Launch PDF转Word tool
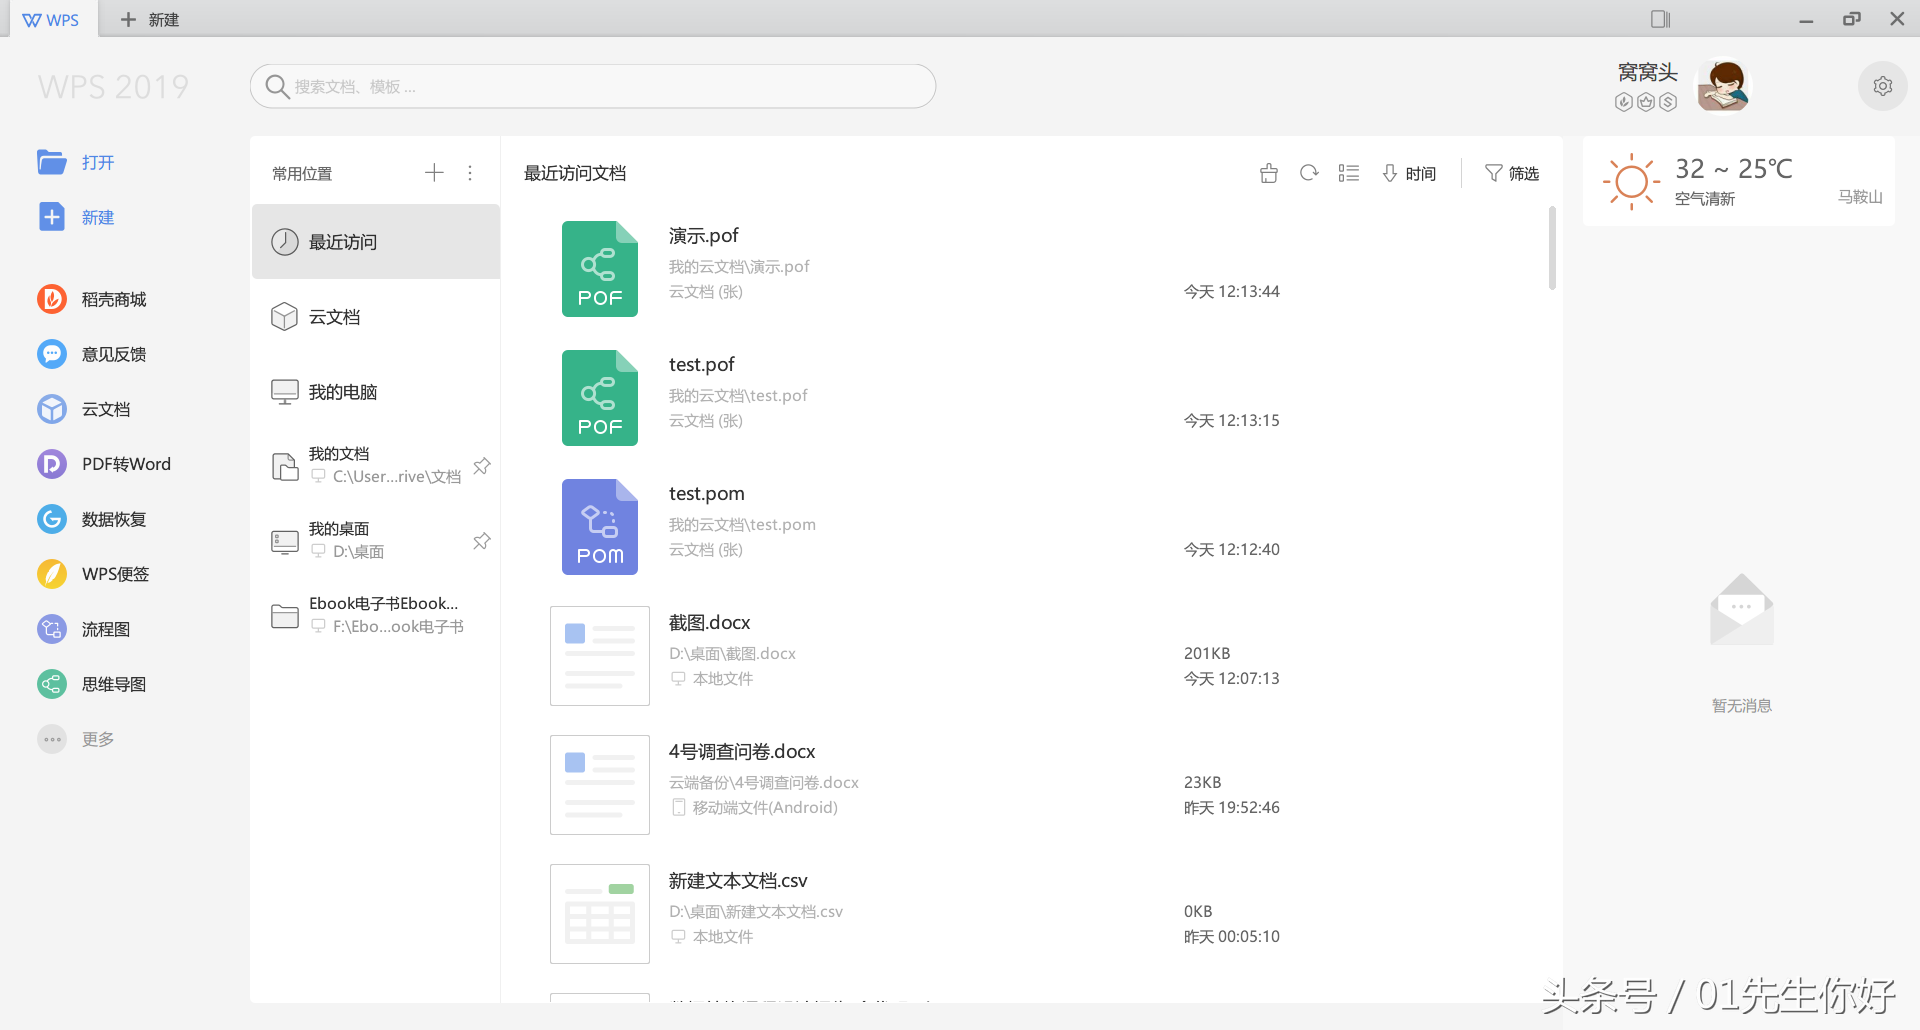The width and height of the screenshot is (1920, 1030). point(104,464)
